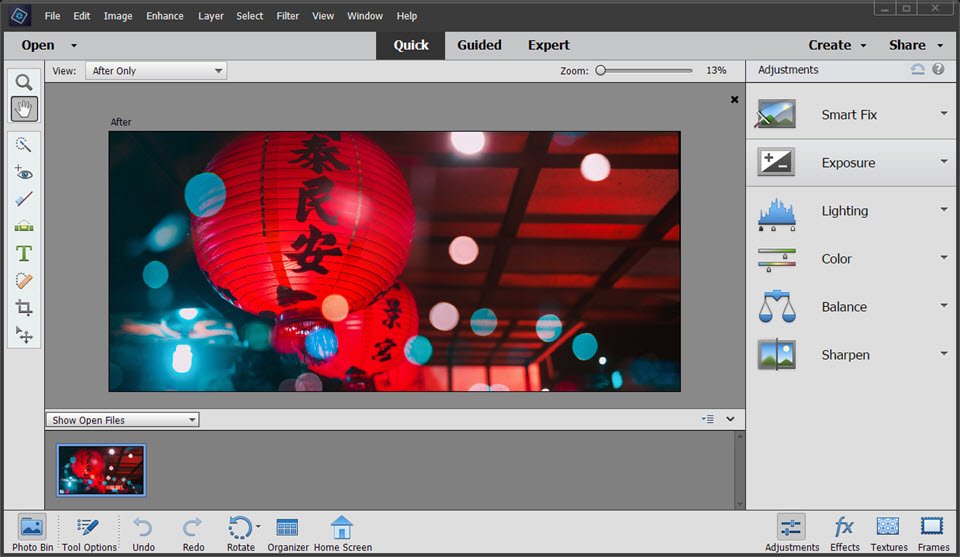Open the Rotate direction dropdown arrow
This screenshot has width=960, height=557.
[258, 526]
